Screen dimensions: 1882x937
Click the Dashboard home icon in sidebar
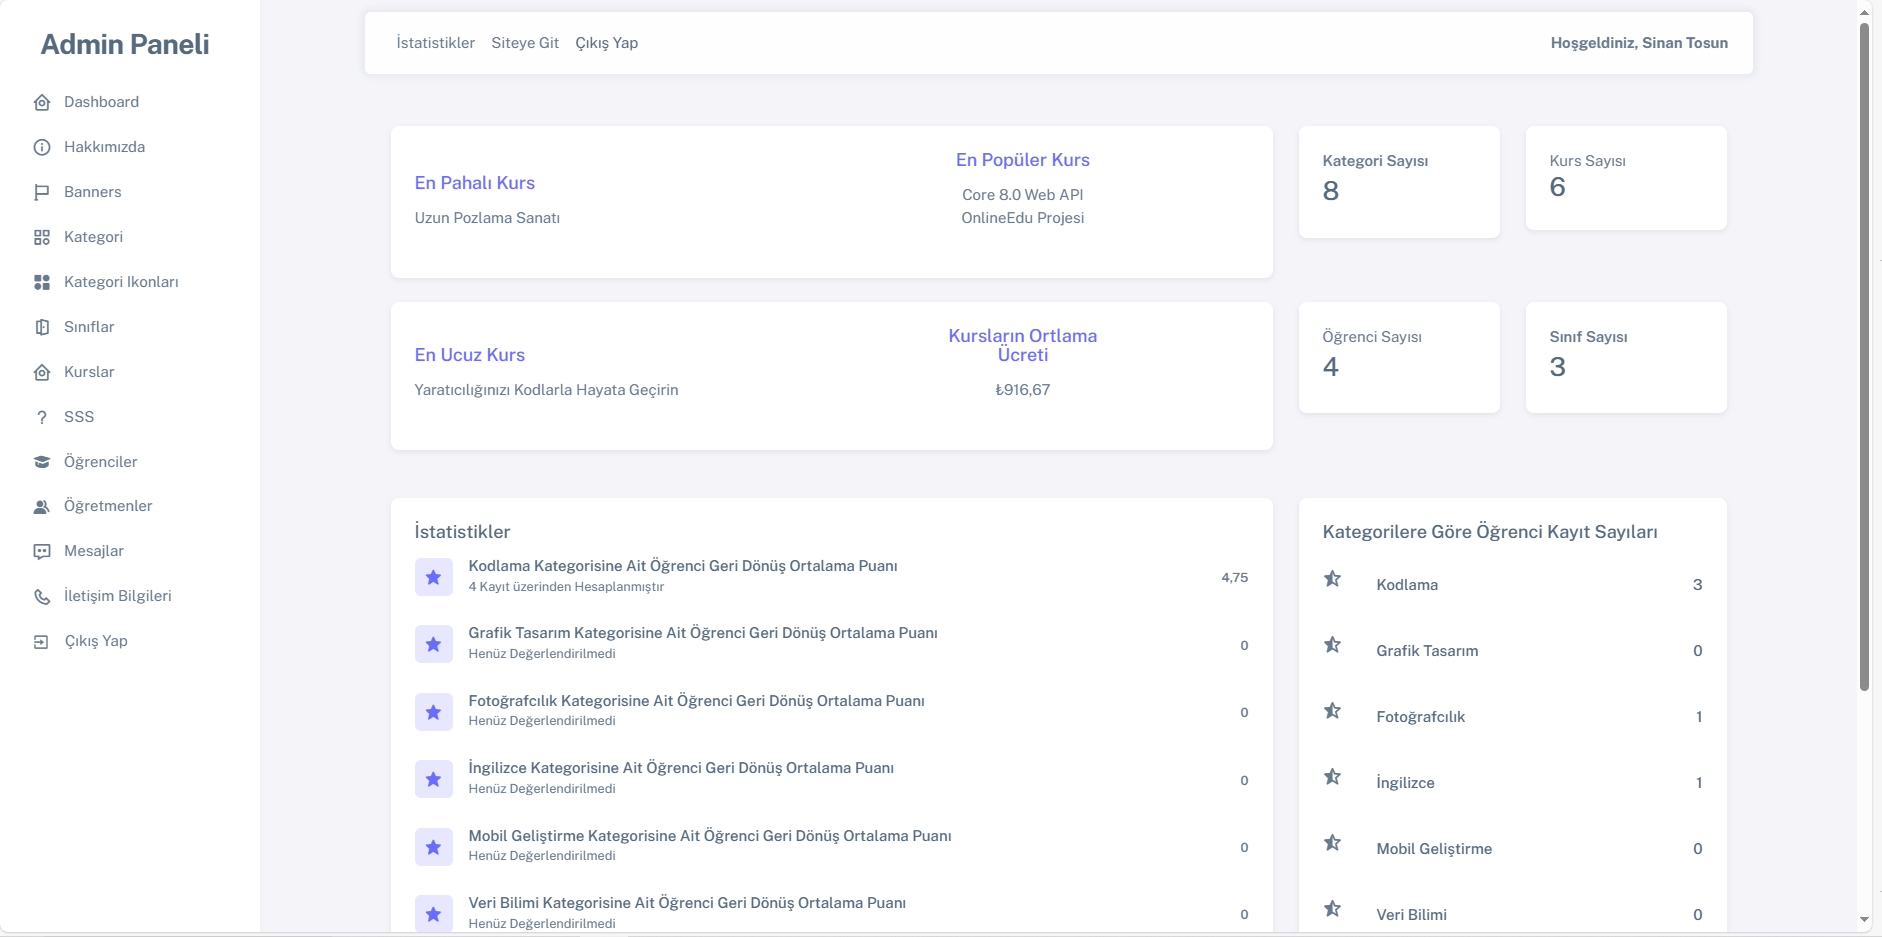coord(42,103)
